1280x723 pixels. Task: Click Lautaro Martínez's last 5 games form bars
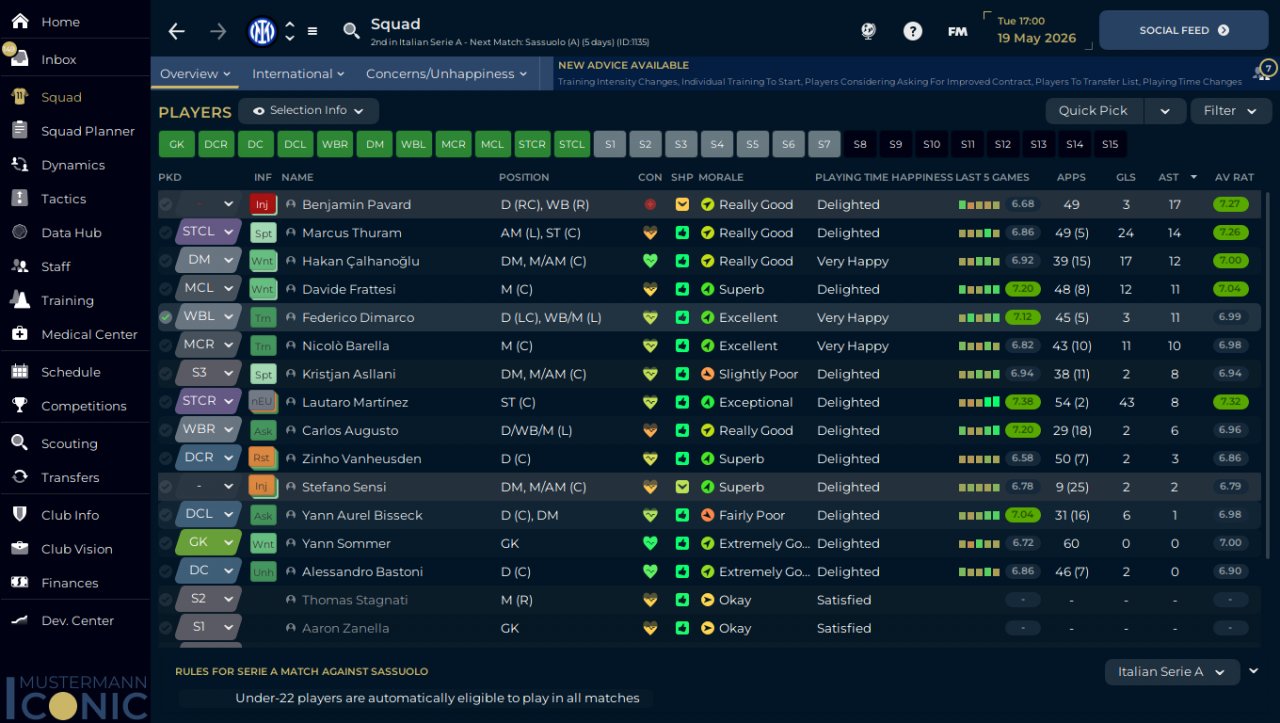(979, 402)
